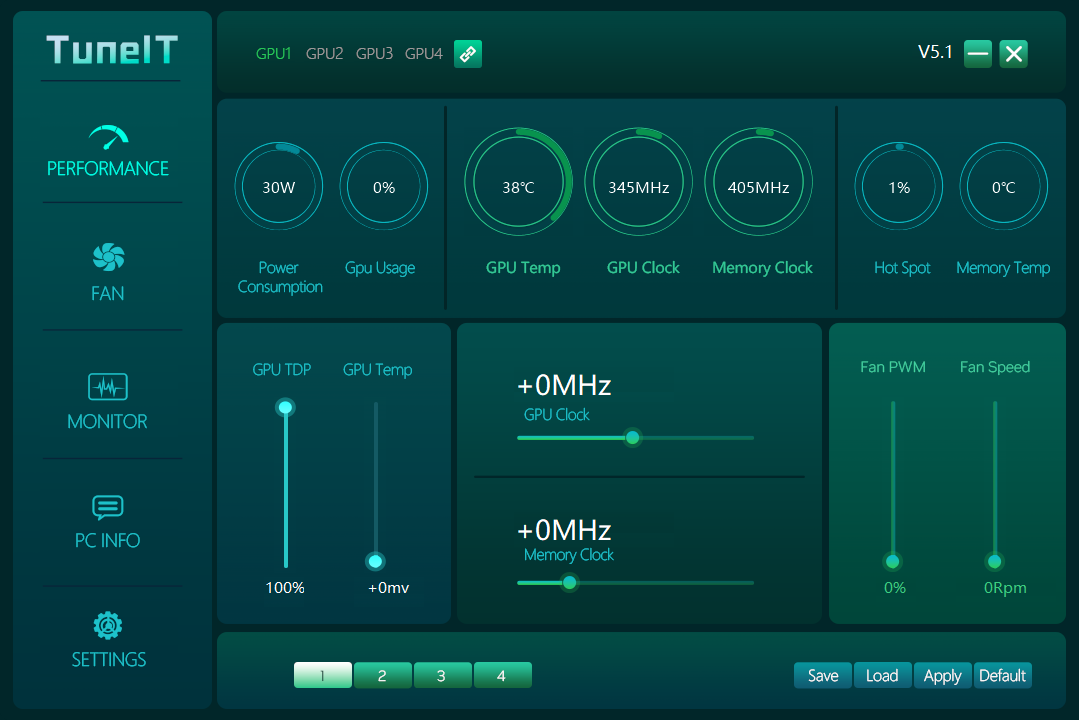Open the Monitor waveform icon
Viewport: 1079px width, 720px height.
108,387
